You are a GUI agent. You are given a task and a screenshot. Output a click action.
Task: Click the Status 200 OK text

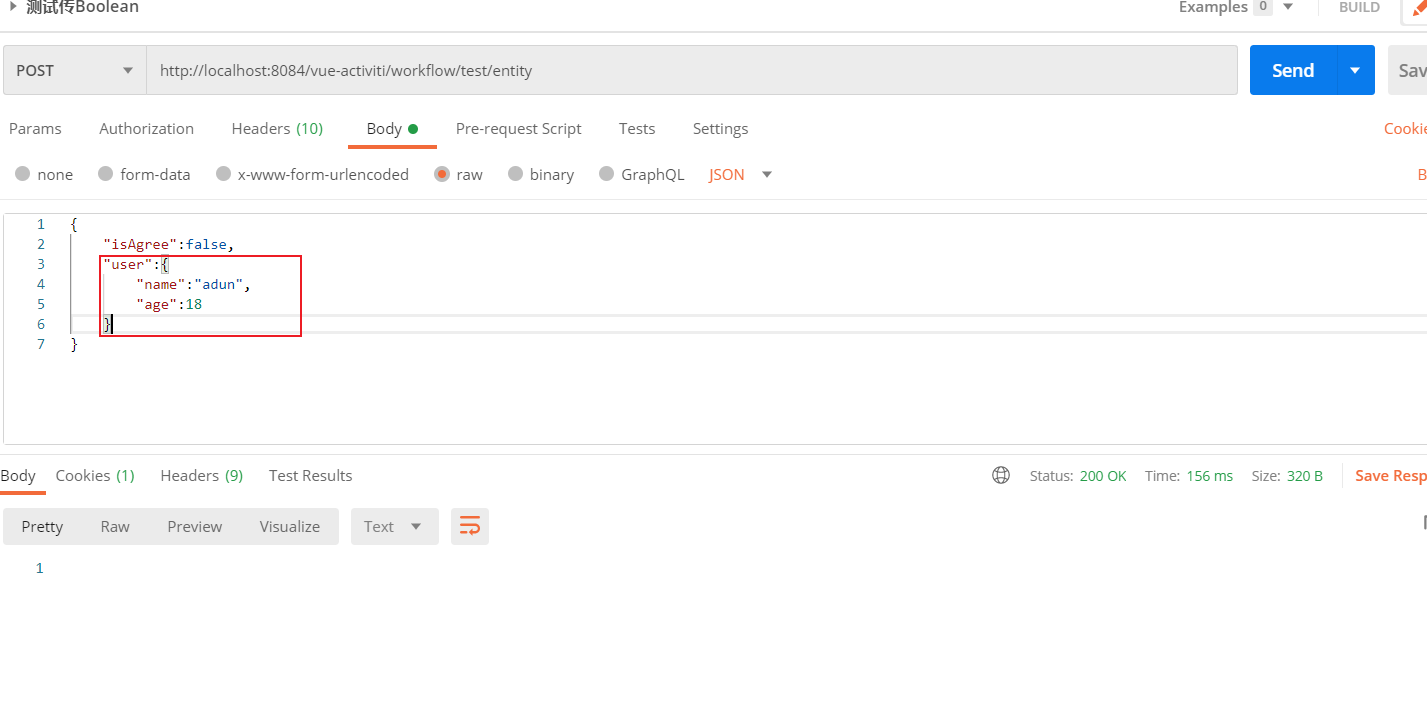click(1078, 476)
